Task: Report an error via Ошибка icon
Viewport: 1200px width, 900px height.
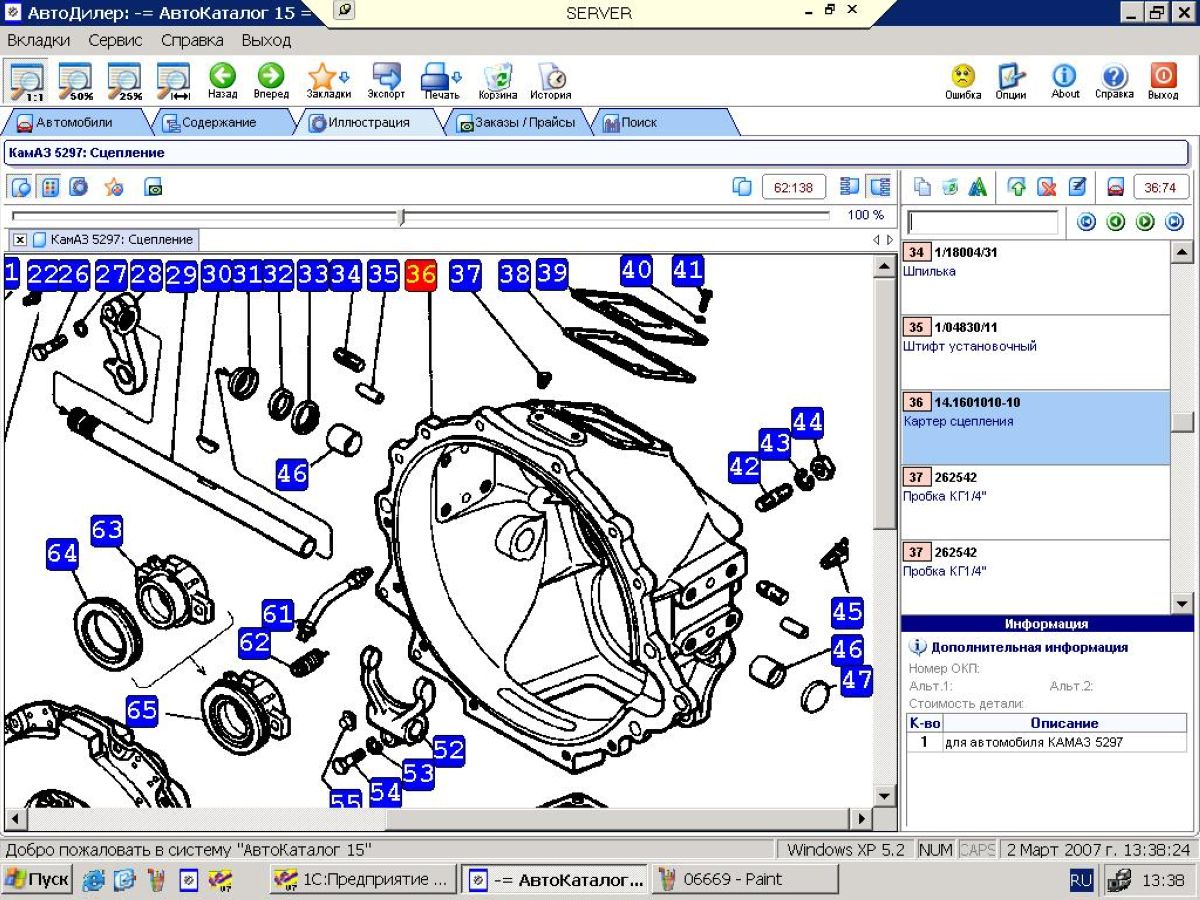Action: [963, 81]
